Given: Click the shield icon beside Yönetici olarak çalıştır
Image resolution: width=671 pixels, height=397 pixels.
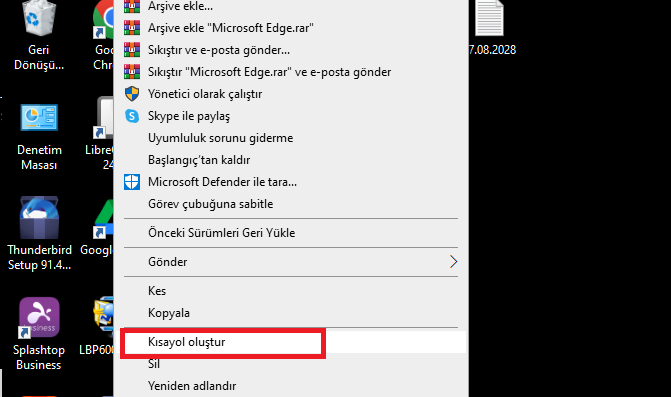Looking at the screenshot, I should (x=132, y=94).
